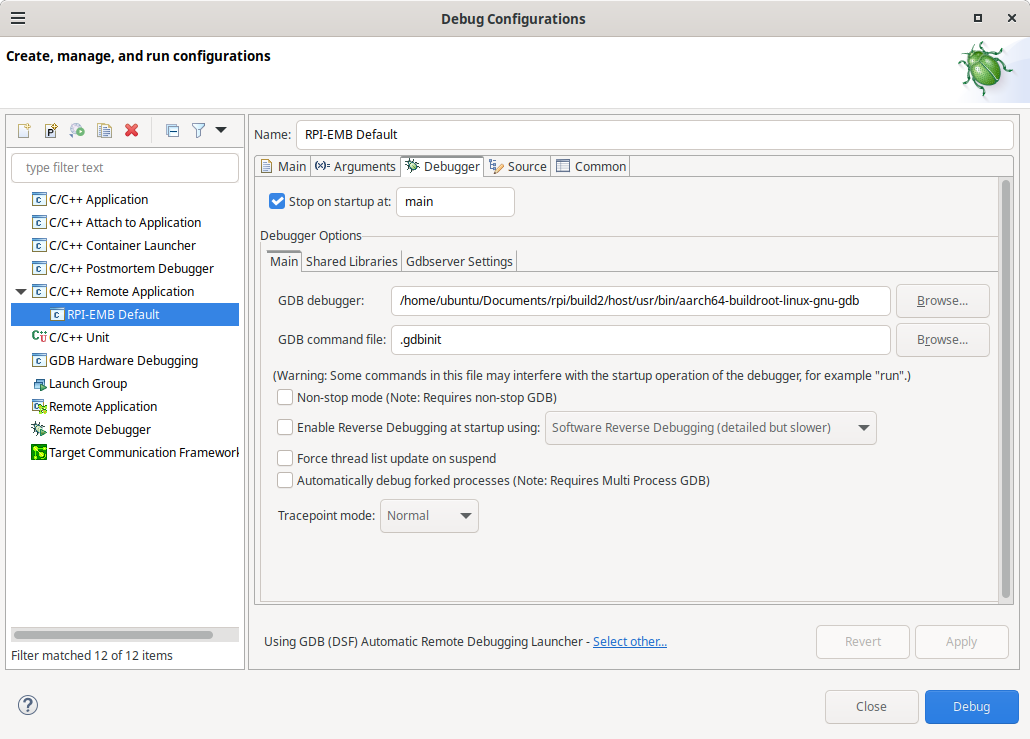
Task: Duplicate the selected launch configuration
Action: 104,131
